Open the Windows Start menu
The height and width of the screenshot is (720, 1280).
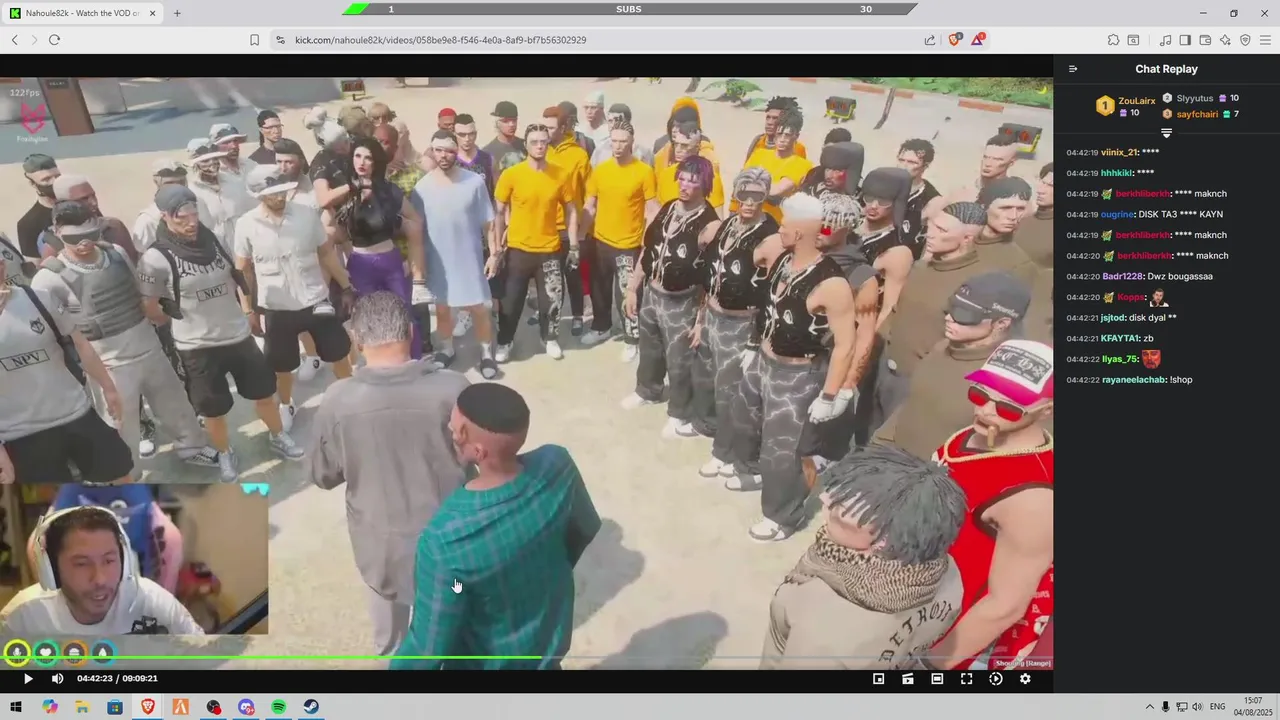[16, 707]
